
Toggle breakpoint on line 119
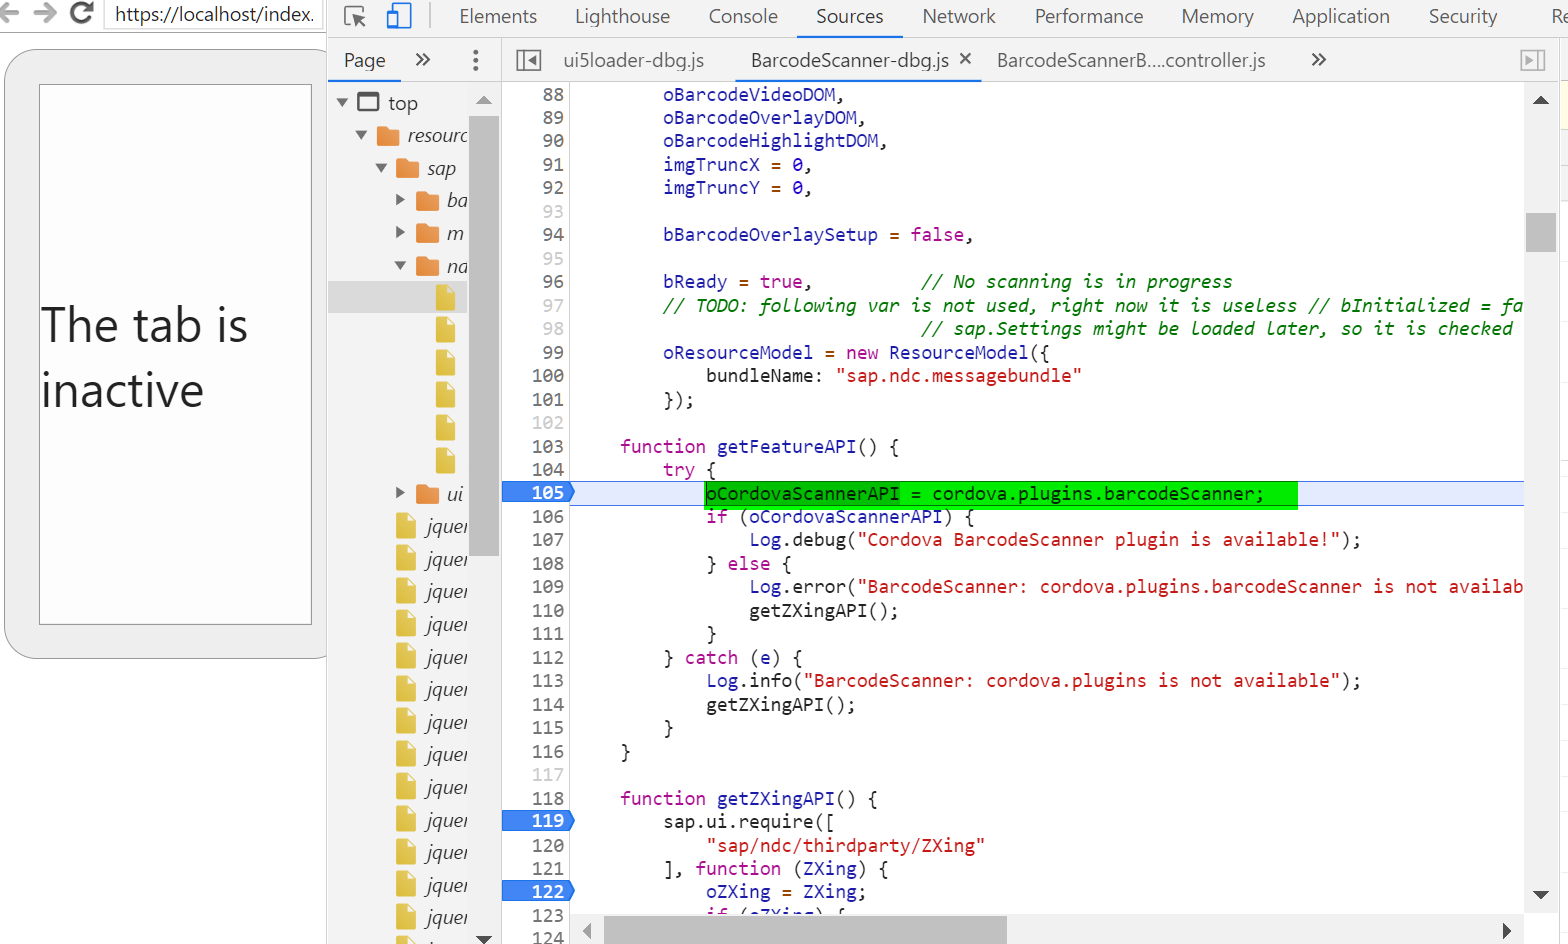pyautogui.click(x=540, y=820)
